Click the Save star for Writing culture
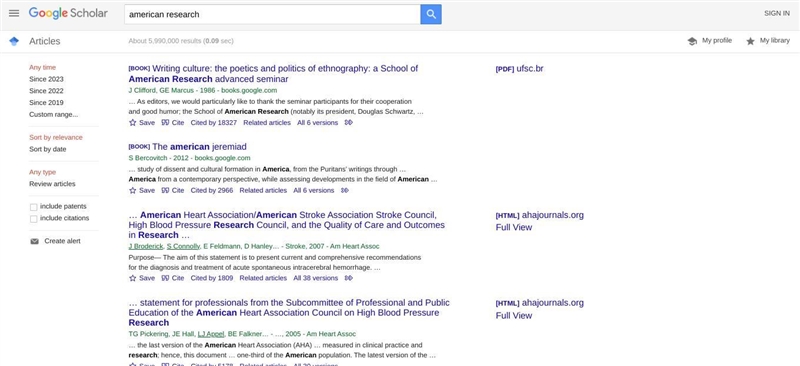The image size is (800, 366). (x=133, y=123)
